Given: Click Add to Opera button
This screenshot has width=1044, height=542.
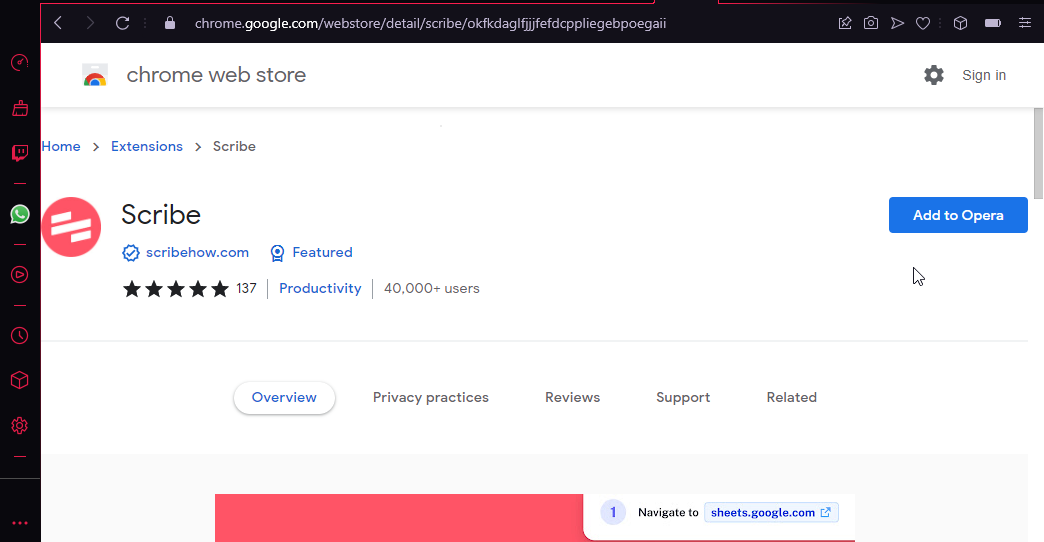Looking at the screenshot, I should pos(958,215).
